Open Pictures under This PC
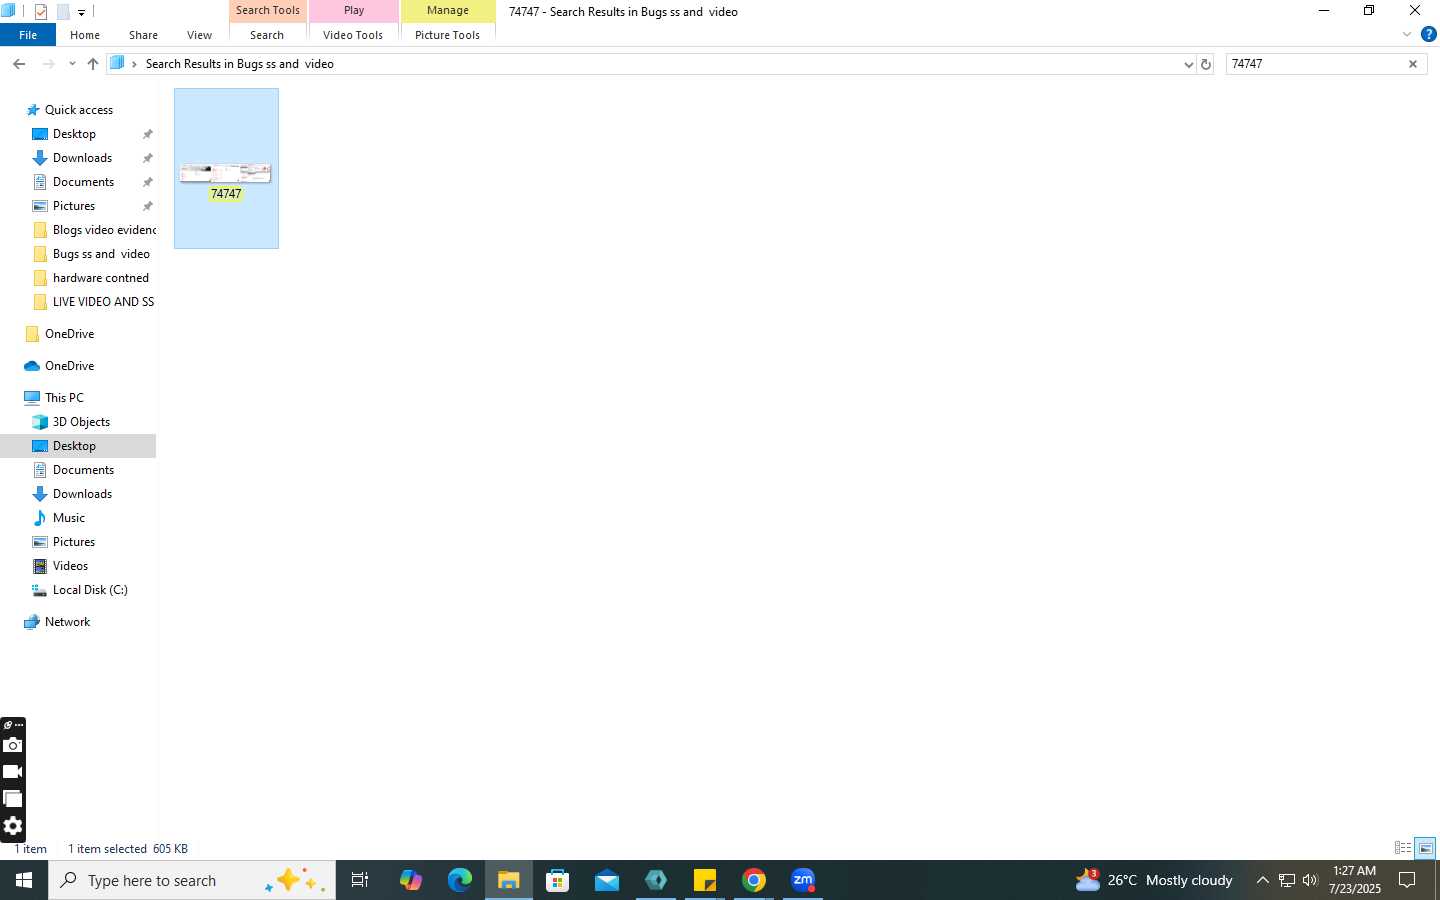The image size is (1440, 900). tap(74, 542)
